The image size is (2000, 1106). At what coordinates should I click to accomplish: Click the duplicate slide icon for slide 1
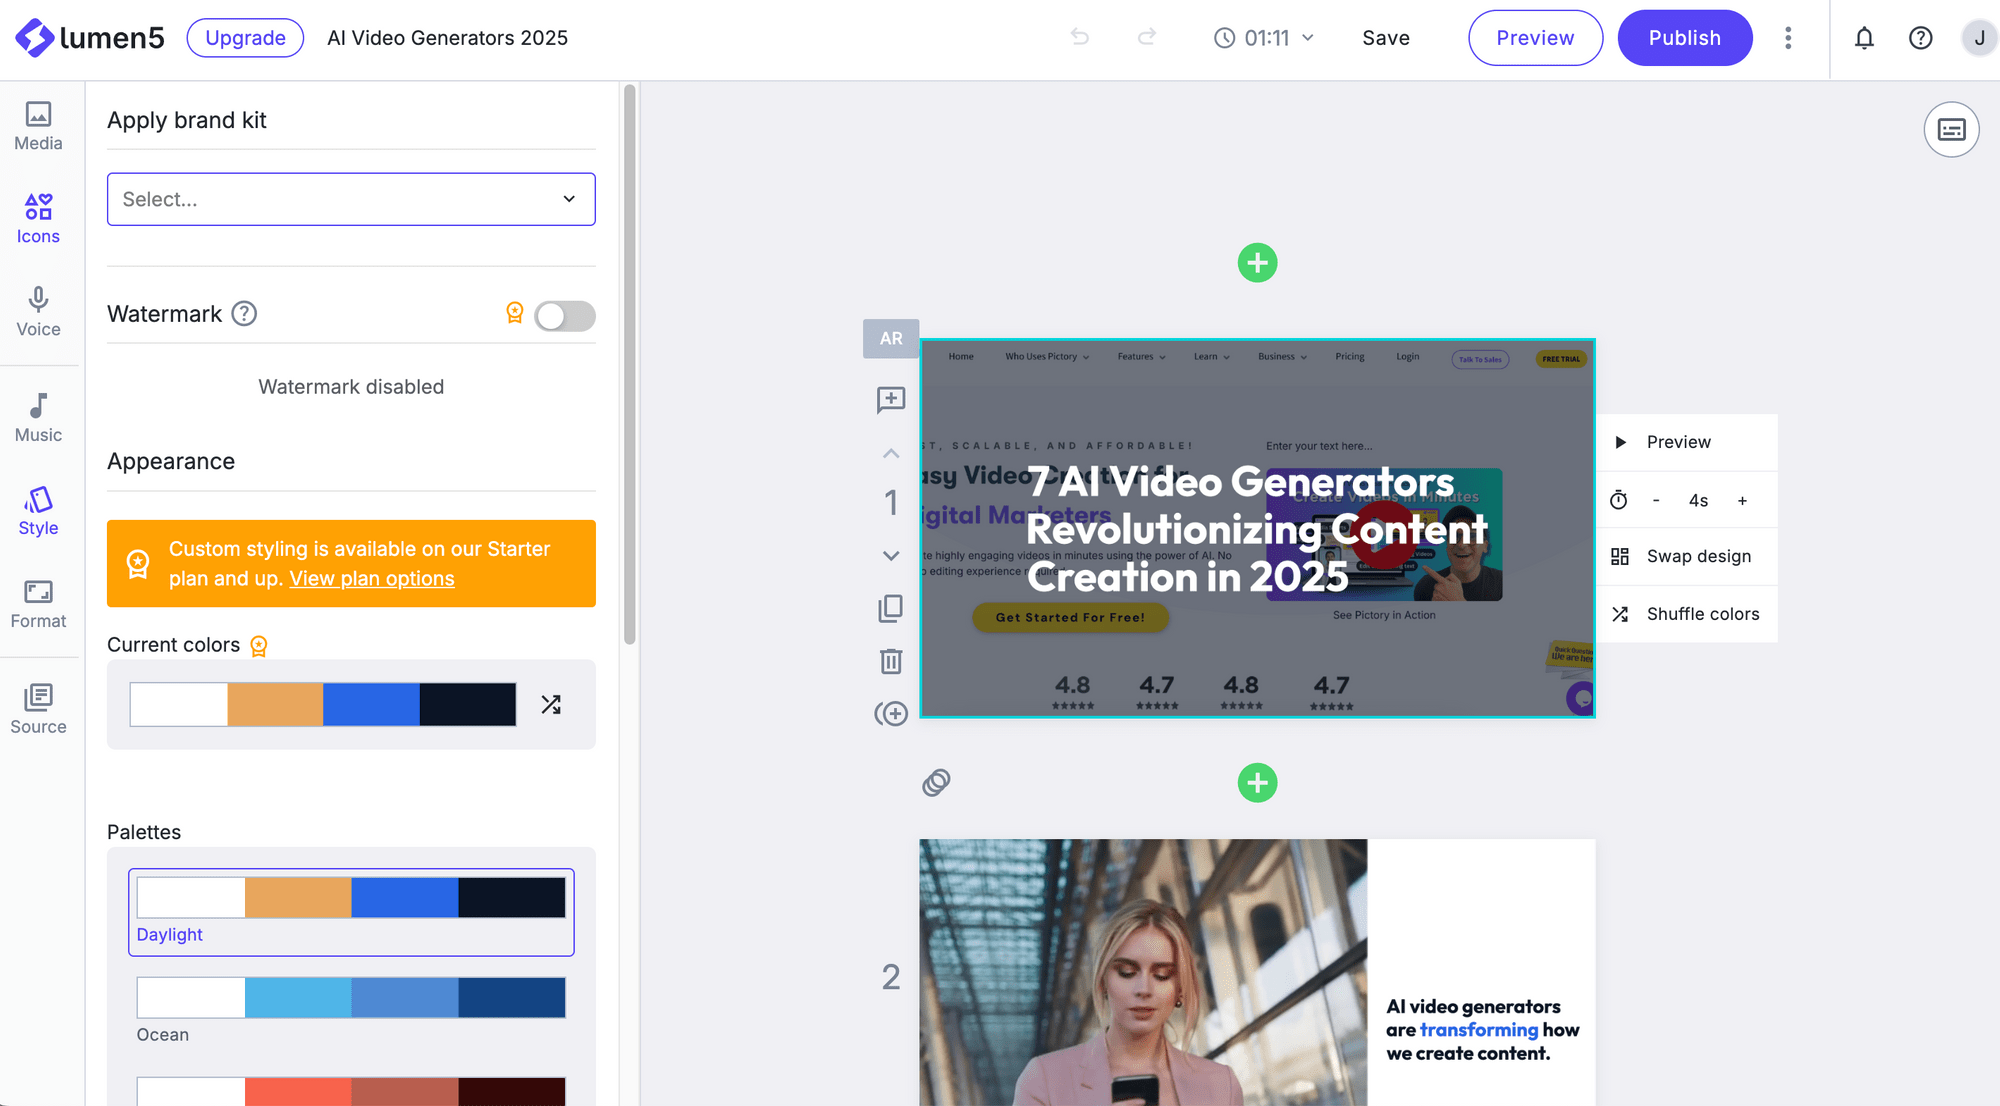click(890, 607)
